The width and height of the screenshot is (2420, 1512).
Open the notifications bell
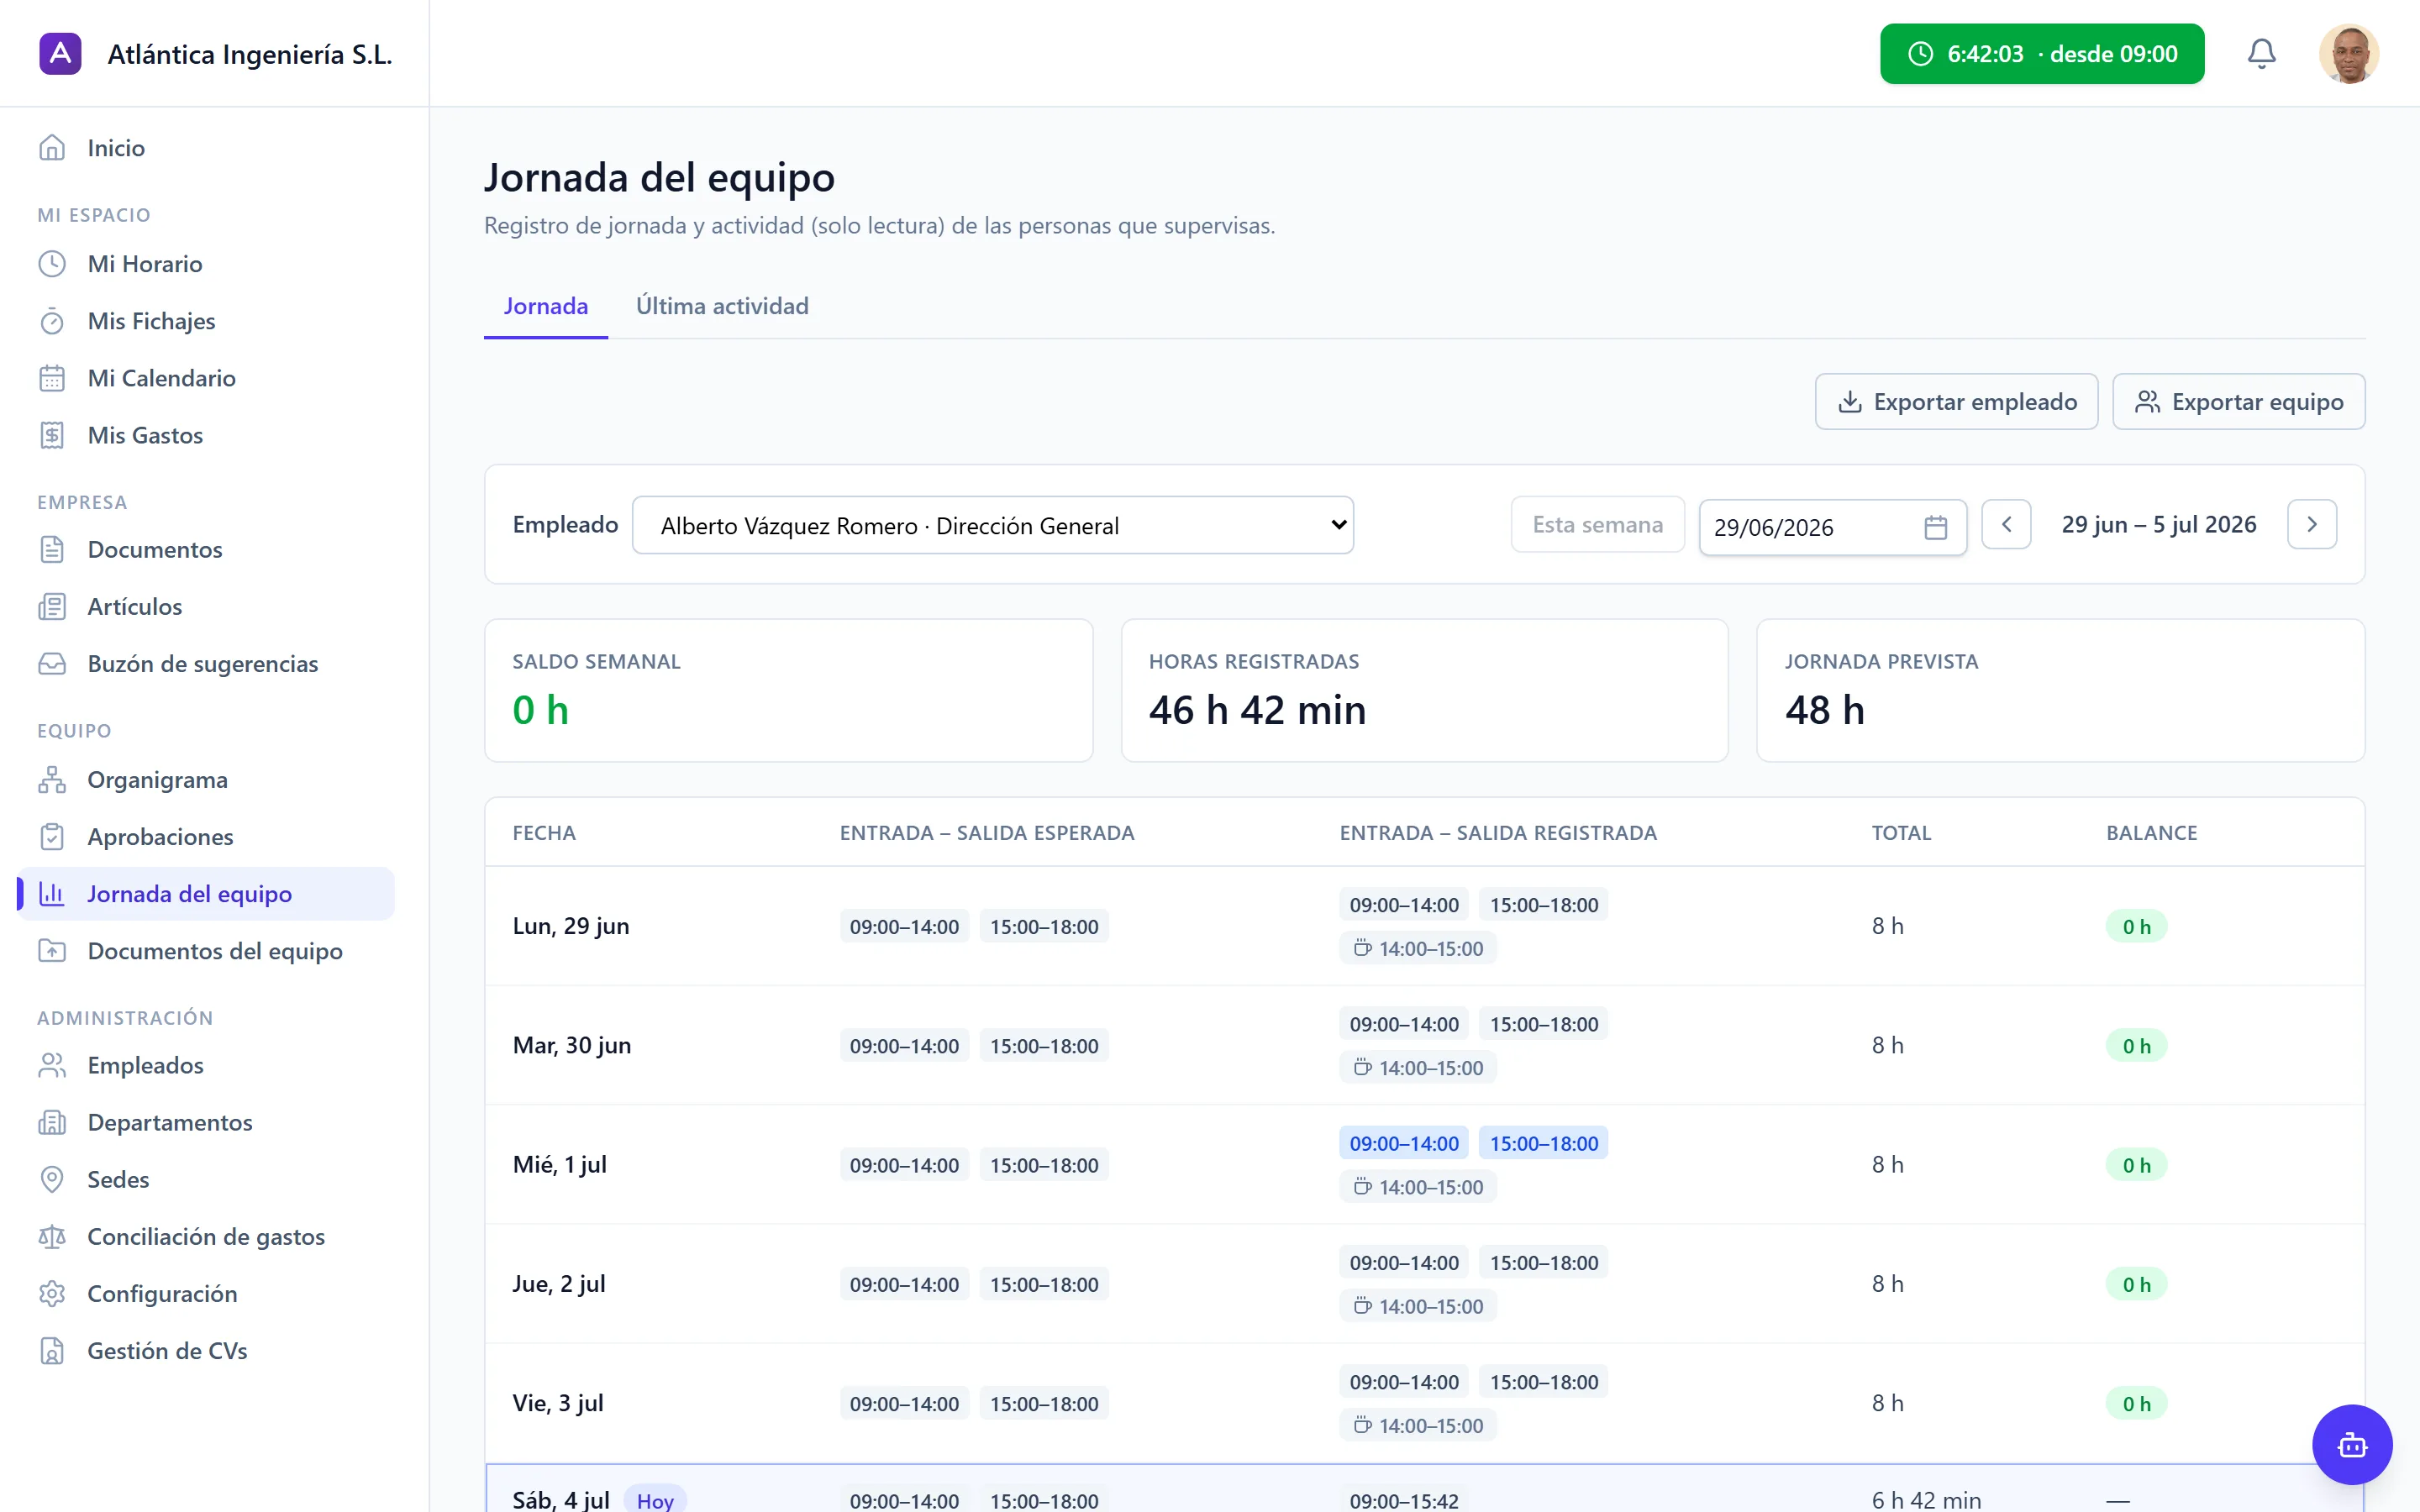coord(2261,54)
